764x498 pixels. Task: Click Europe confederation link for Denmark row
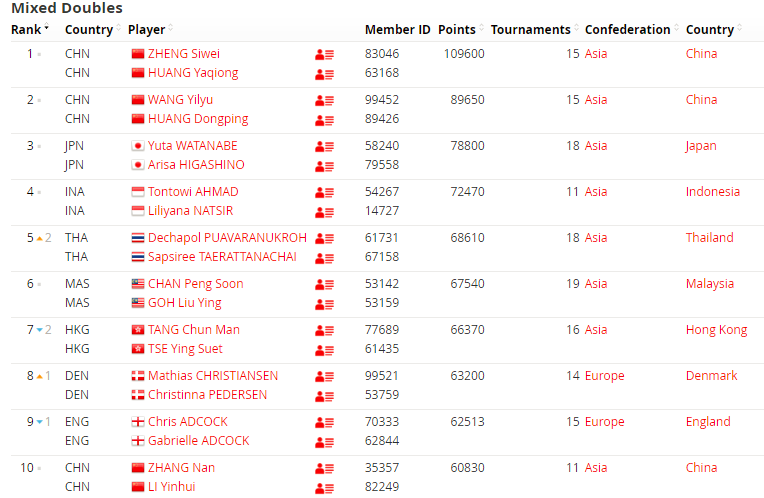tap(604, 376)
